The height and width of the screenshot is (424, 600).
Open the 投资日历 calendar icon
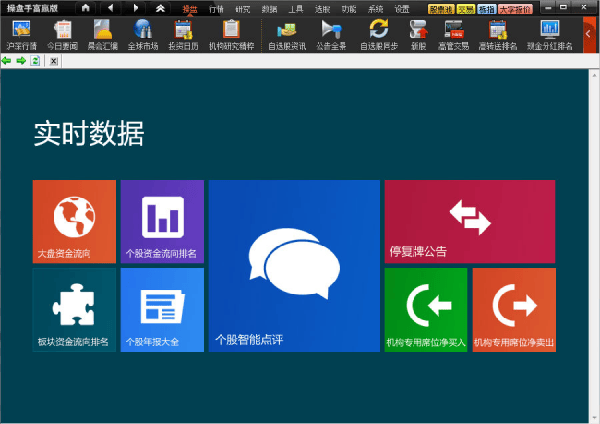coord(183,34)
